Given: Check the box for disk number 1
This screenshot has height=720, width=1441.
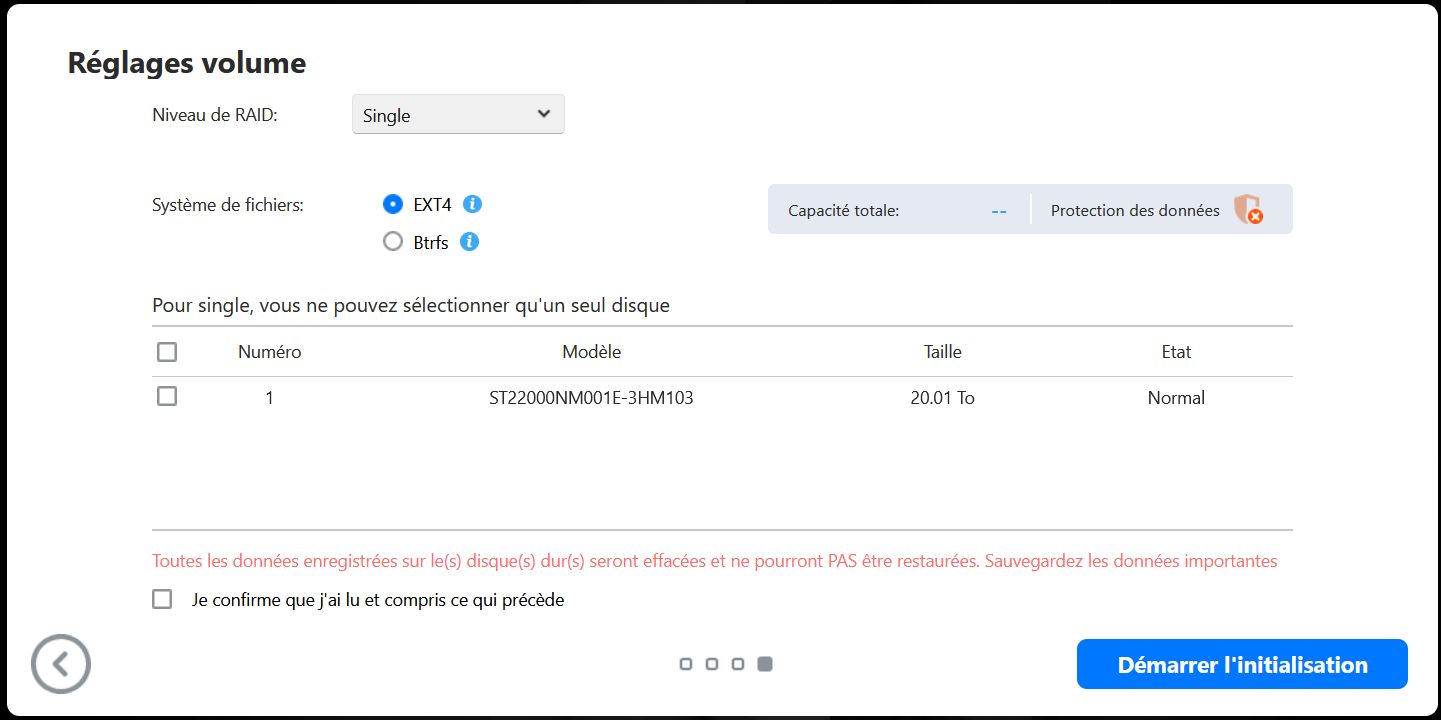Looking at the screenshot, I should point(167,396).
